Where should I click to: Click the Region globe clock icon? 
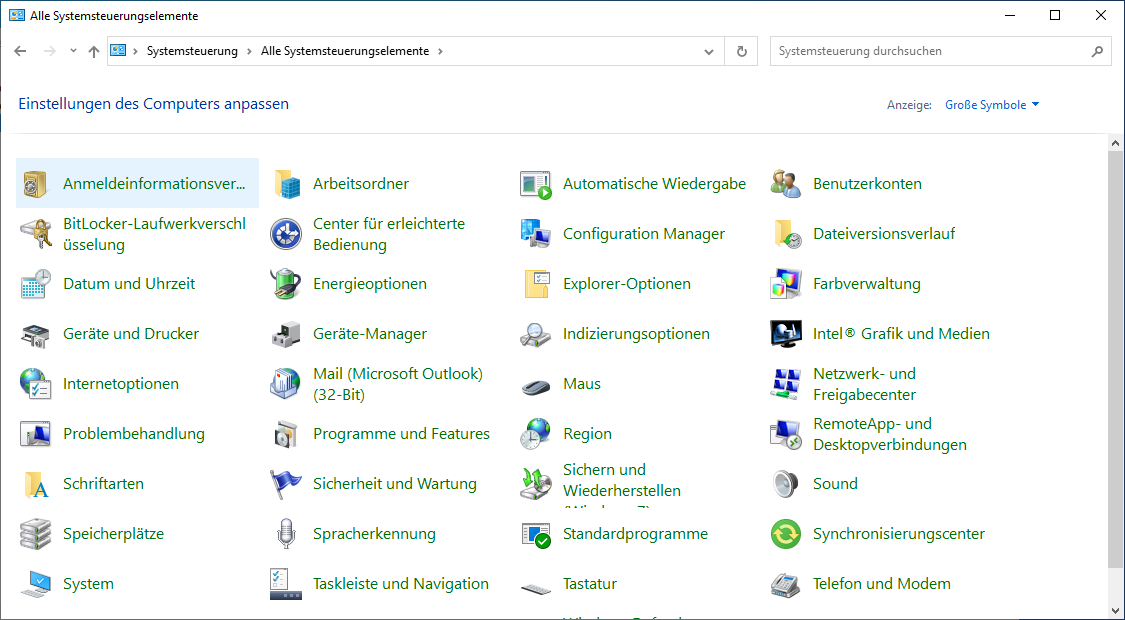tap(535, 434)
